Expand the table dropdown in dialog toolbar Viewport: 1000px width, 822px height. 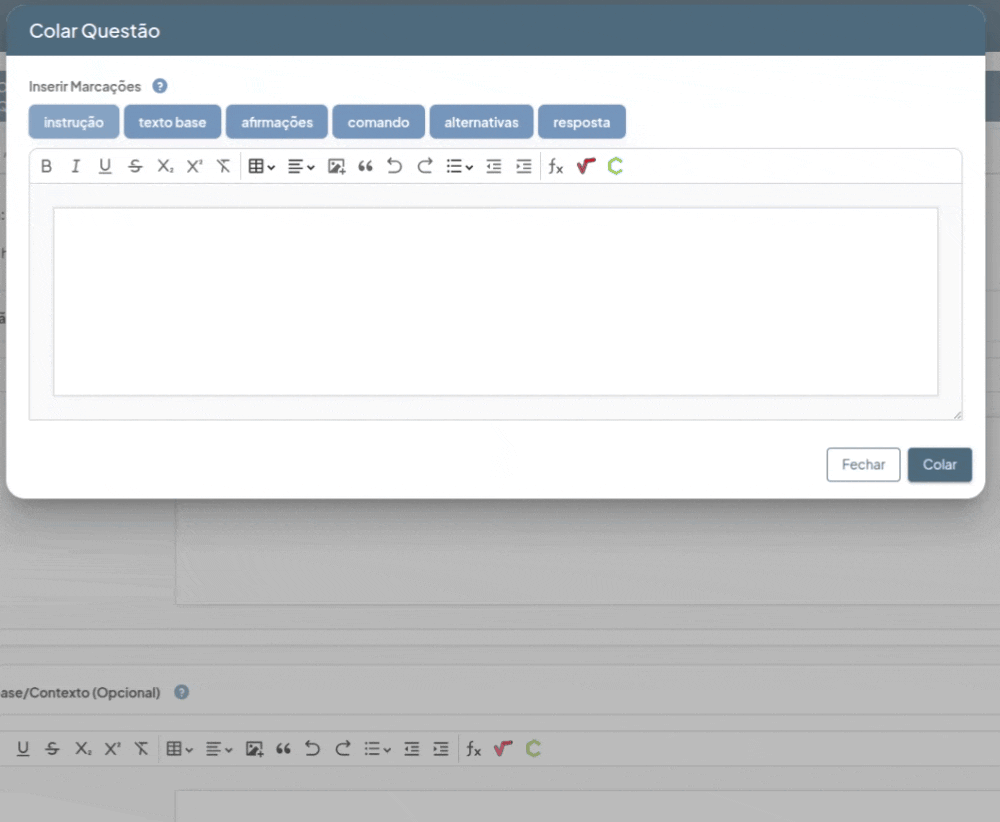pyautogui.click(x=262, y=167)
